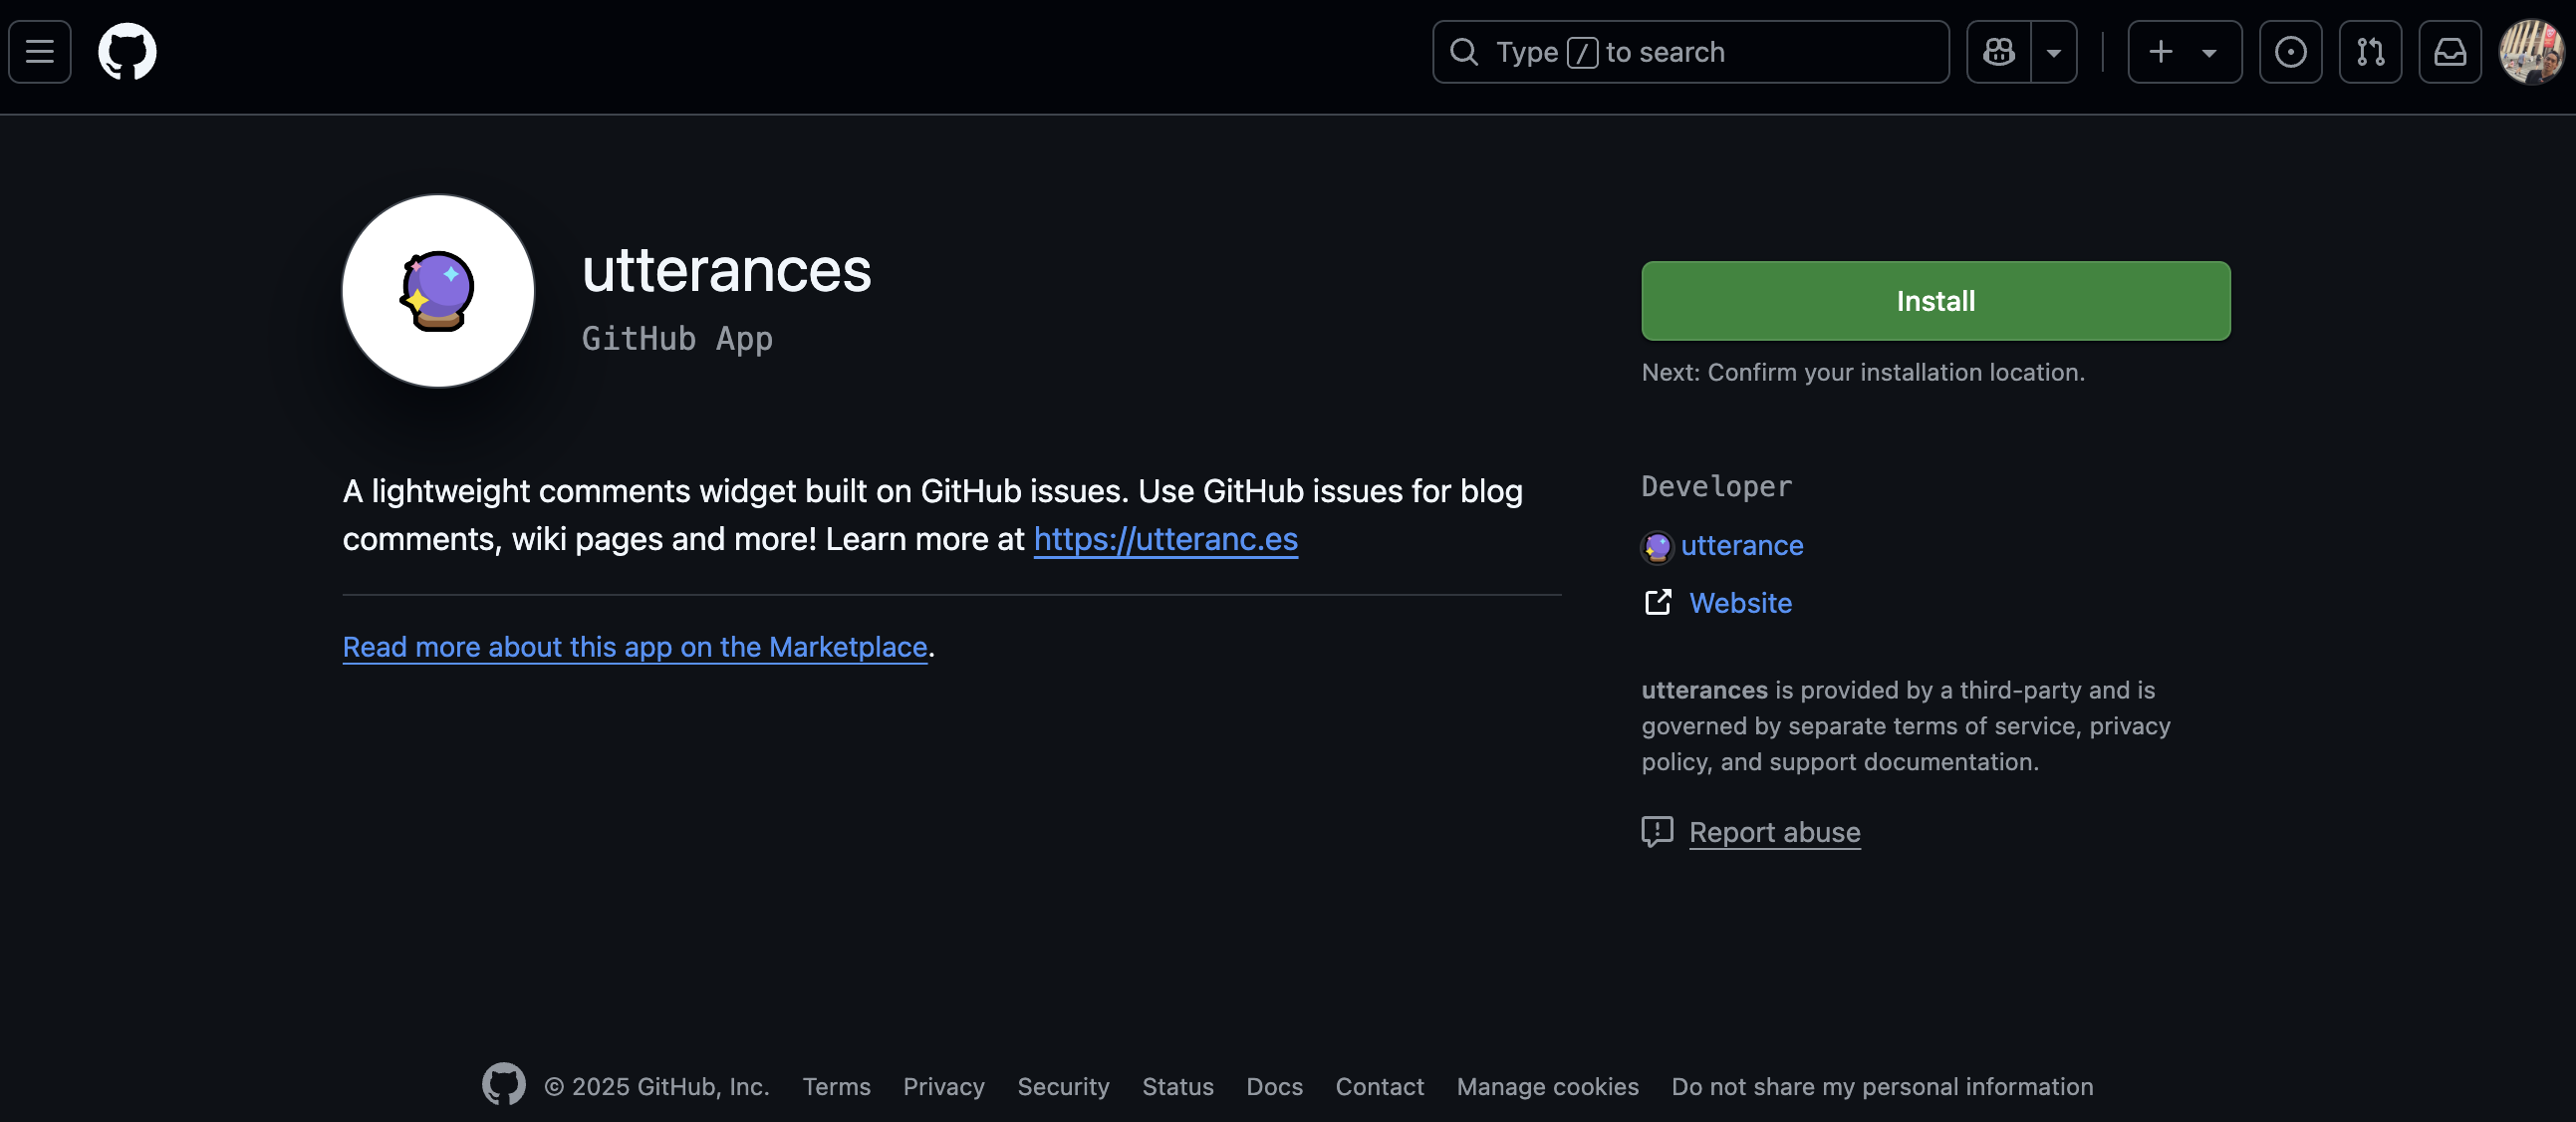The image size is (2576, 1122).
Task: Read more about this app on the Marketplace
Action: 635,647
